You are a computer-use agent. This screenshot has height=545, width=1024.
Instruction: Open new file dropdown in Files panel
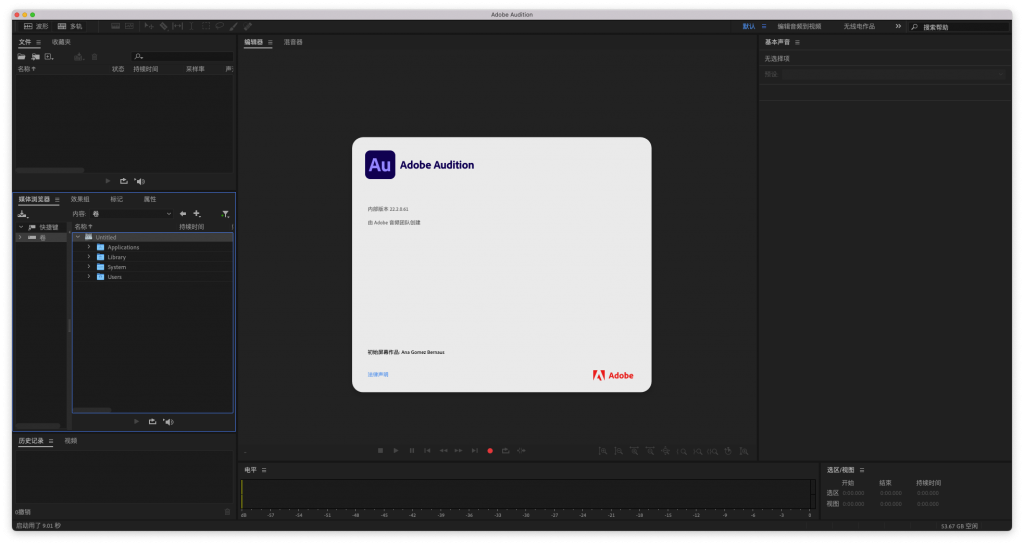49,57
